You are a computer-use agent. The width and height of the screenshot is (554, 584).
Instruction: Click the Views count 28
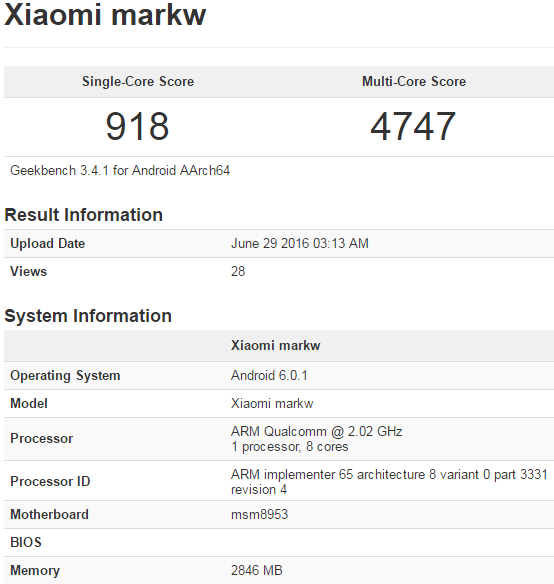238,272
